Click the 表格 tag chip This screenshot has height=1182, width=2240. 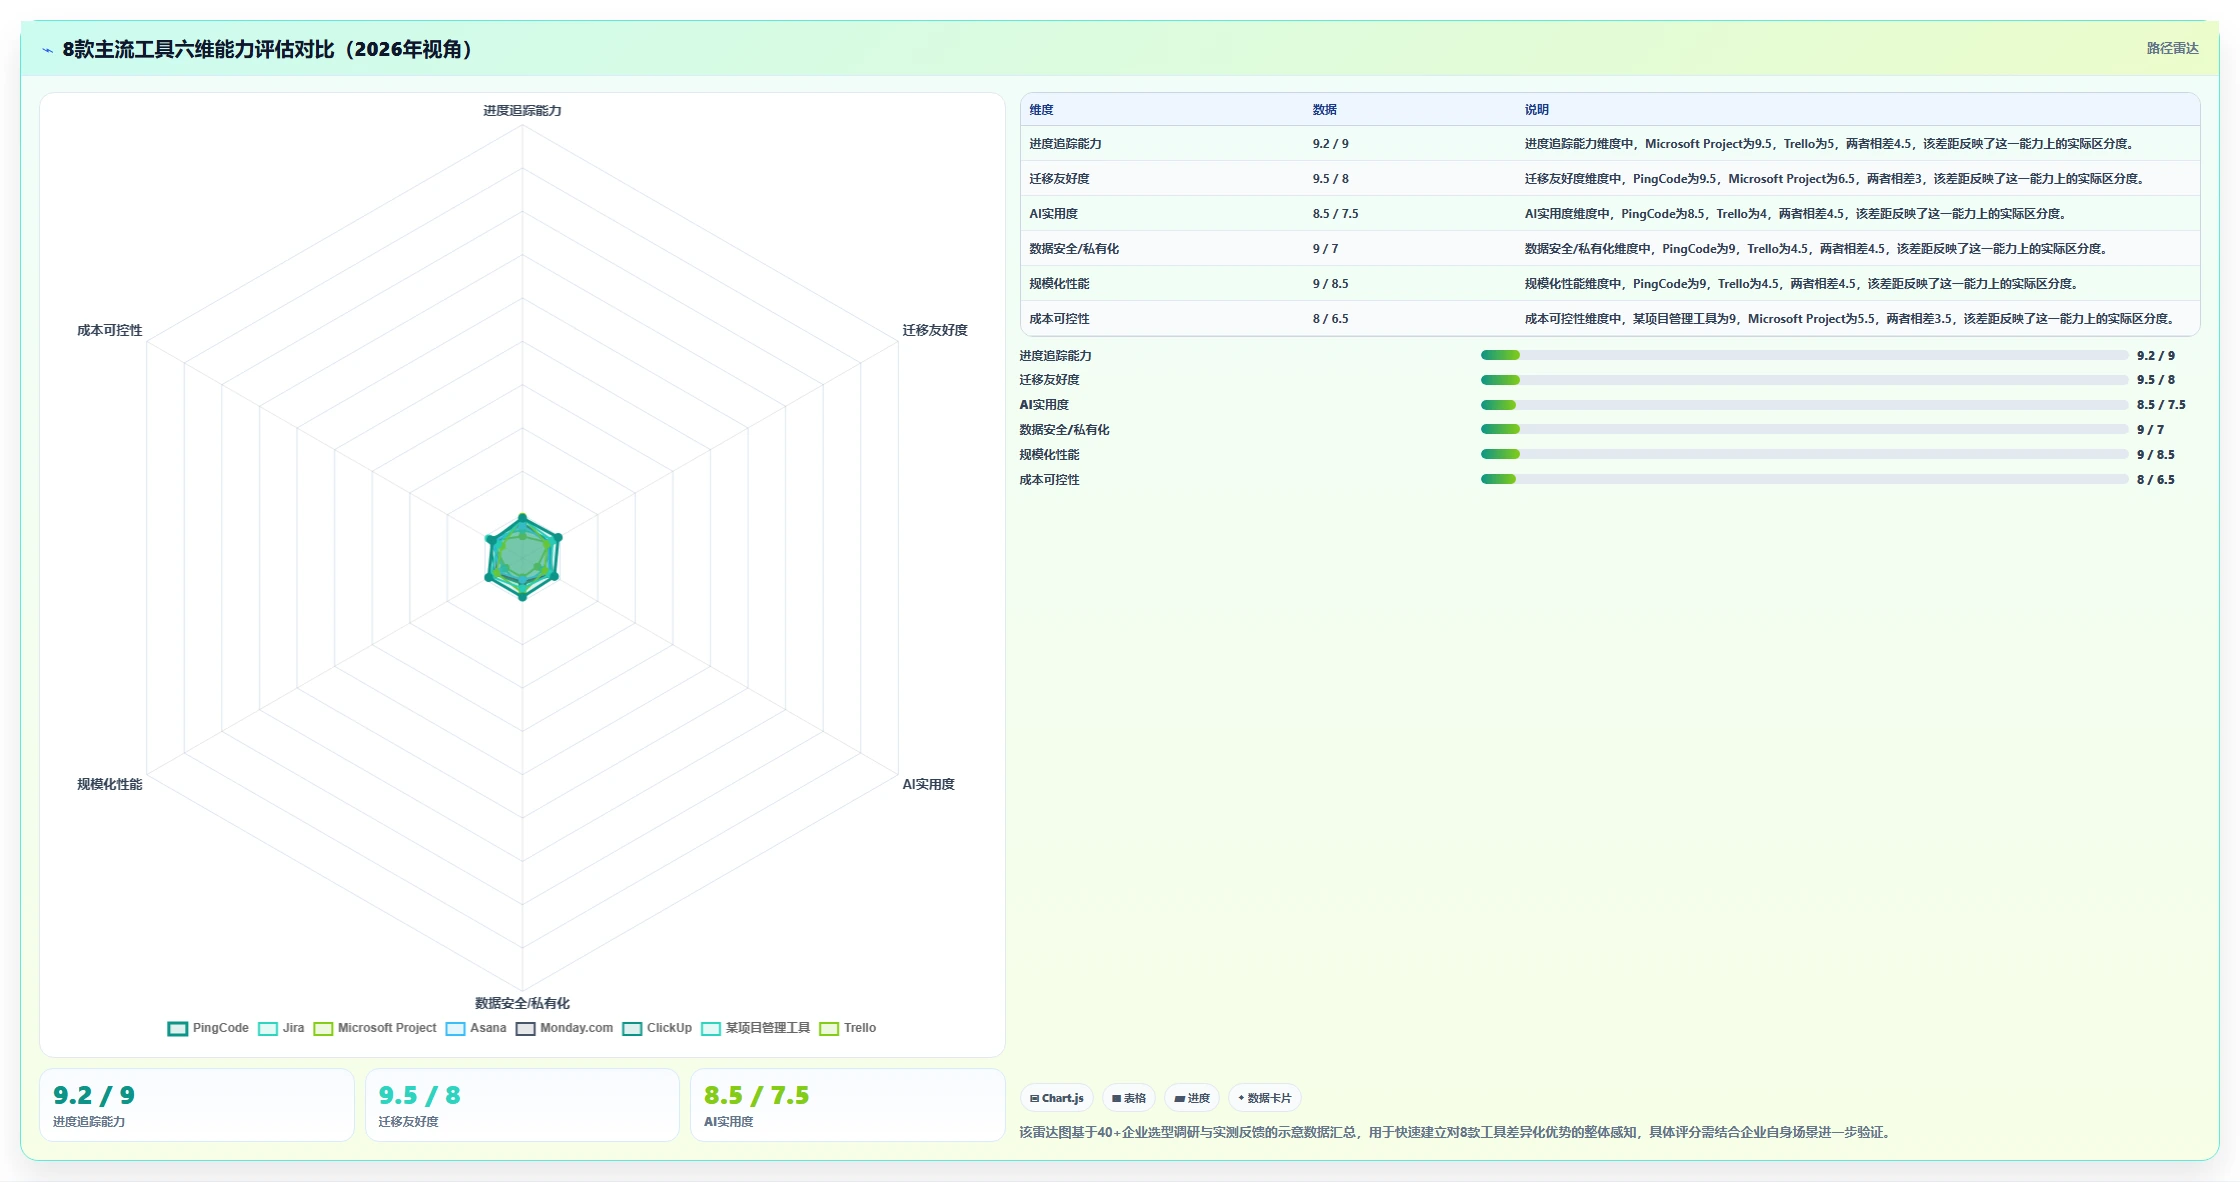tap(1129, 1098)
